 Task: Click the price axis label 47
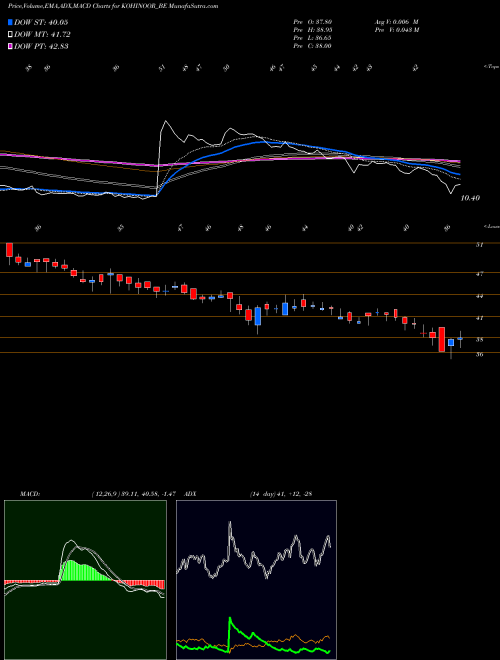[x=479, y=274]
